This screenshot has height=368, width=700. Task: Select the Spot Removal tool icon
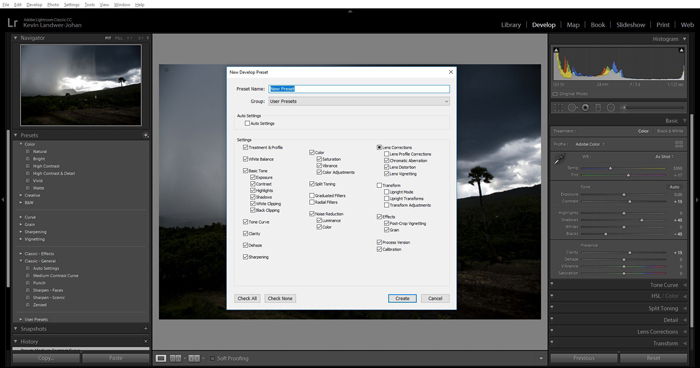tap(572, 108)
